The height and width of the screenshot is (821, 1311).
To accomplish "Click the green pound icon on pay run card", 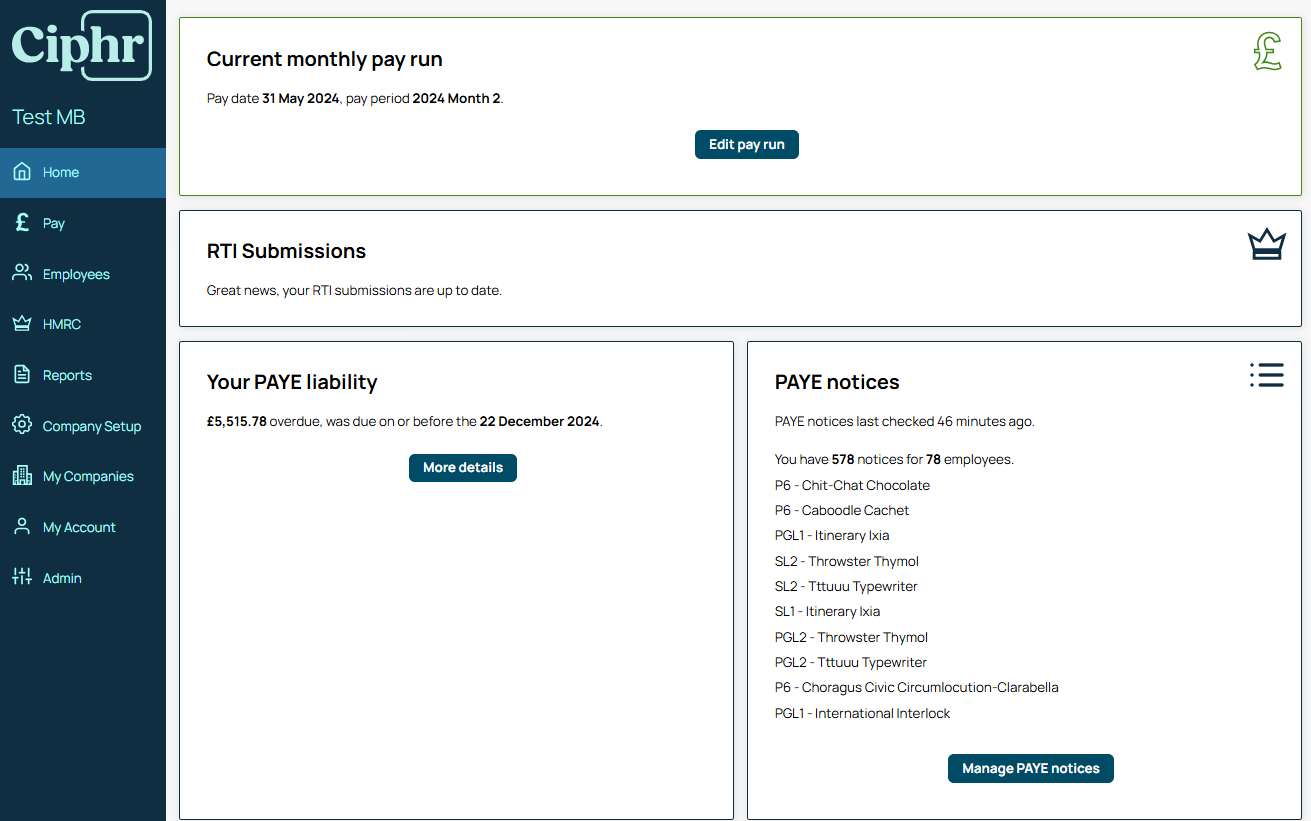I will point(1267,51).
